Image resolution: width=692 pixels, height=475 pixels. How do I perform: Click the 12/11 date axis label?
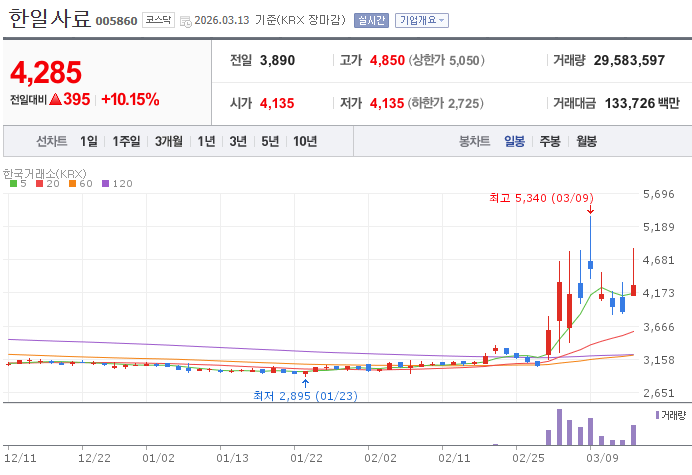click(20, 458)
